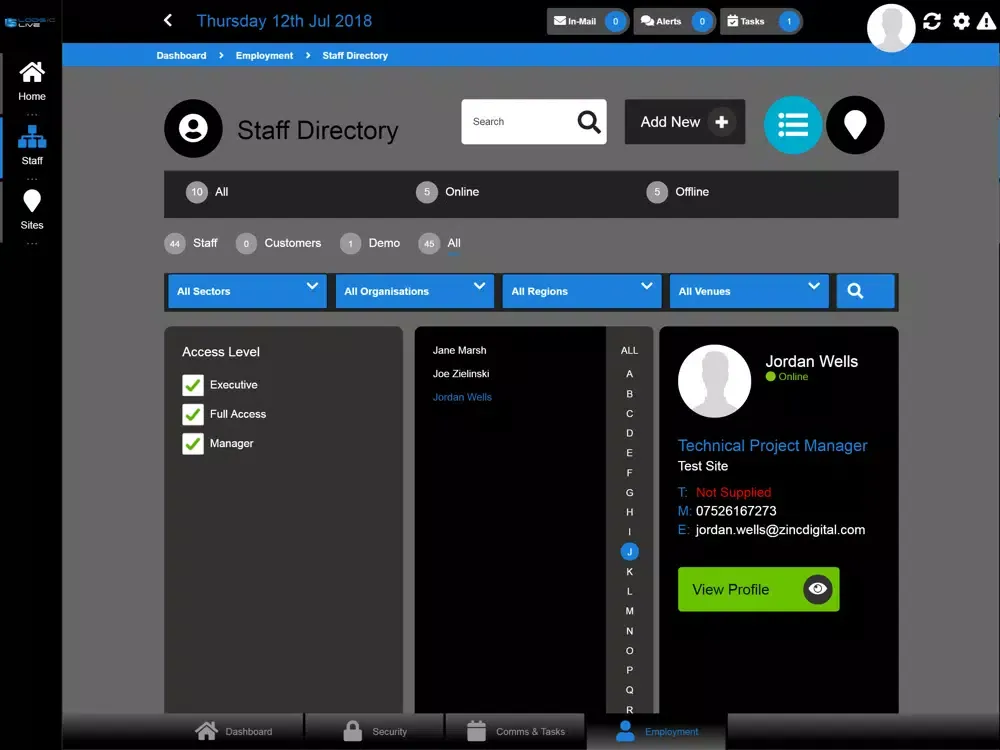This screenshot has width=1000, height=750.
Task: Open Staff in the sidebar
Action: coord(32,145)
